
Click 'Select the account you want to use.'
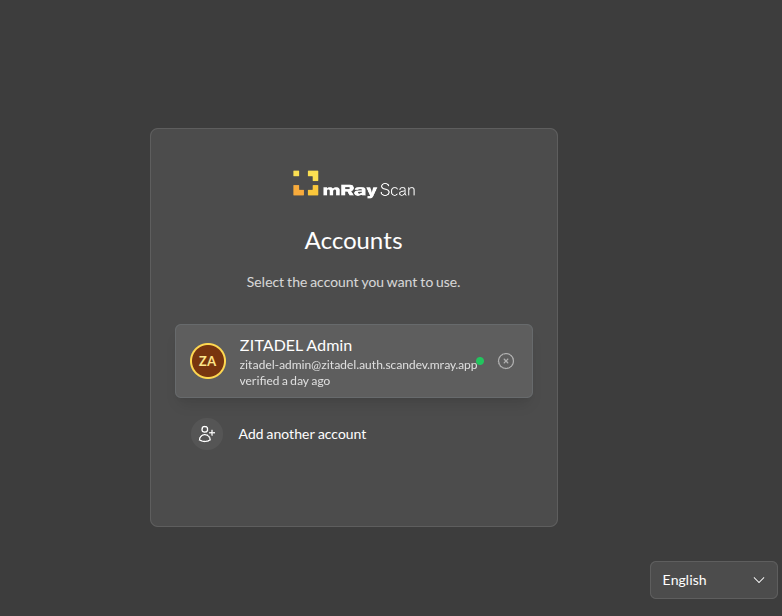pos(354,282)
